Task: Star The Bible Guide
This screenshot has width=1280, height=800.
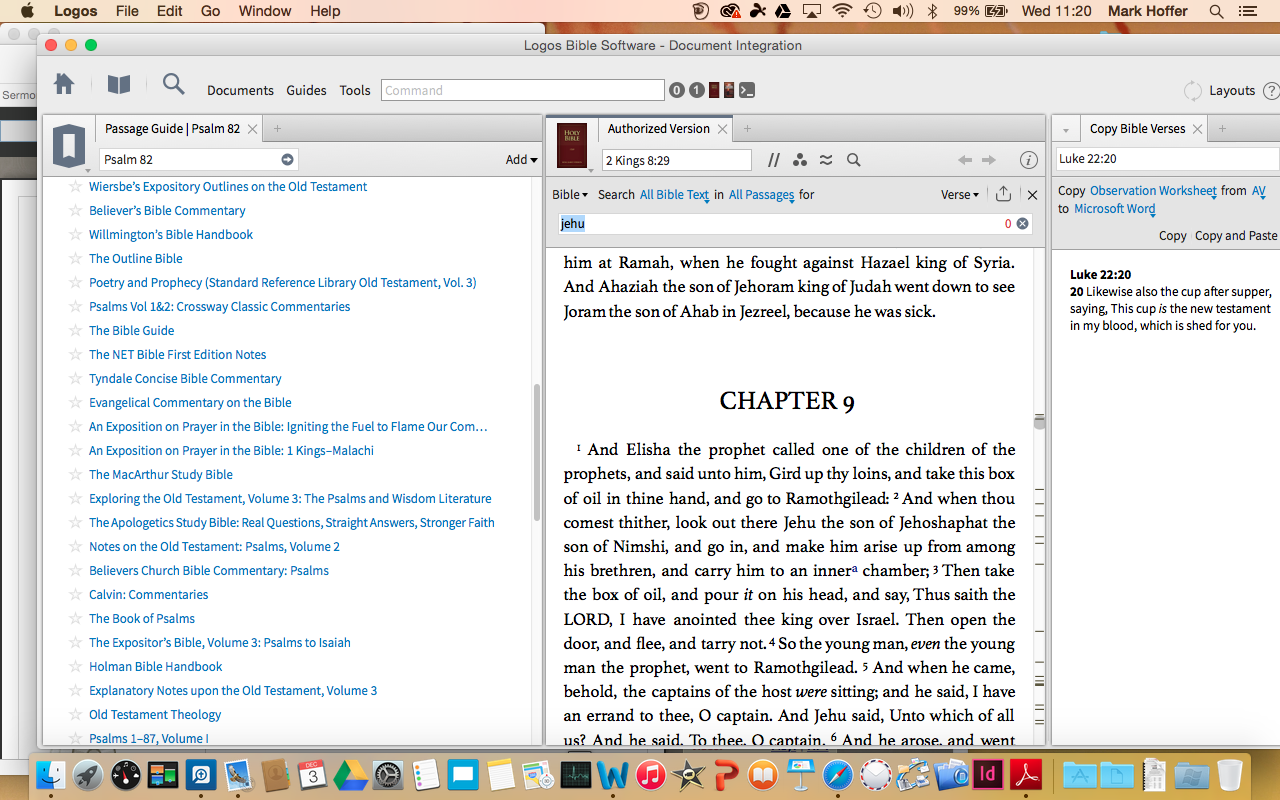Action: [74, 331]
